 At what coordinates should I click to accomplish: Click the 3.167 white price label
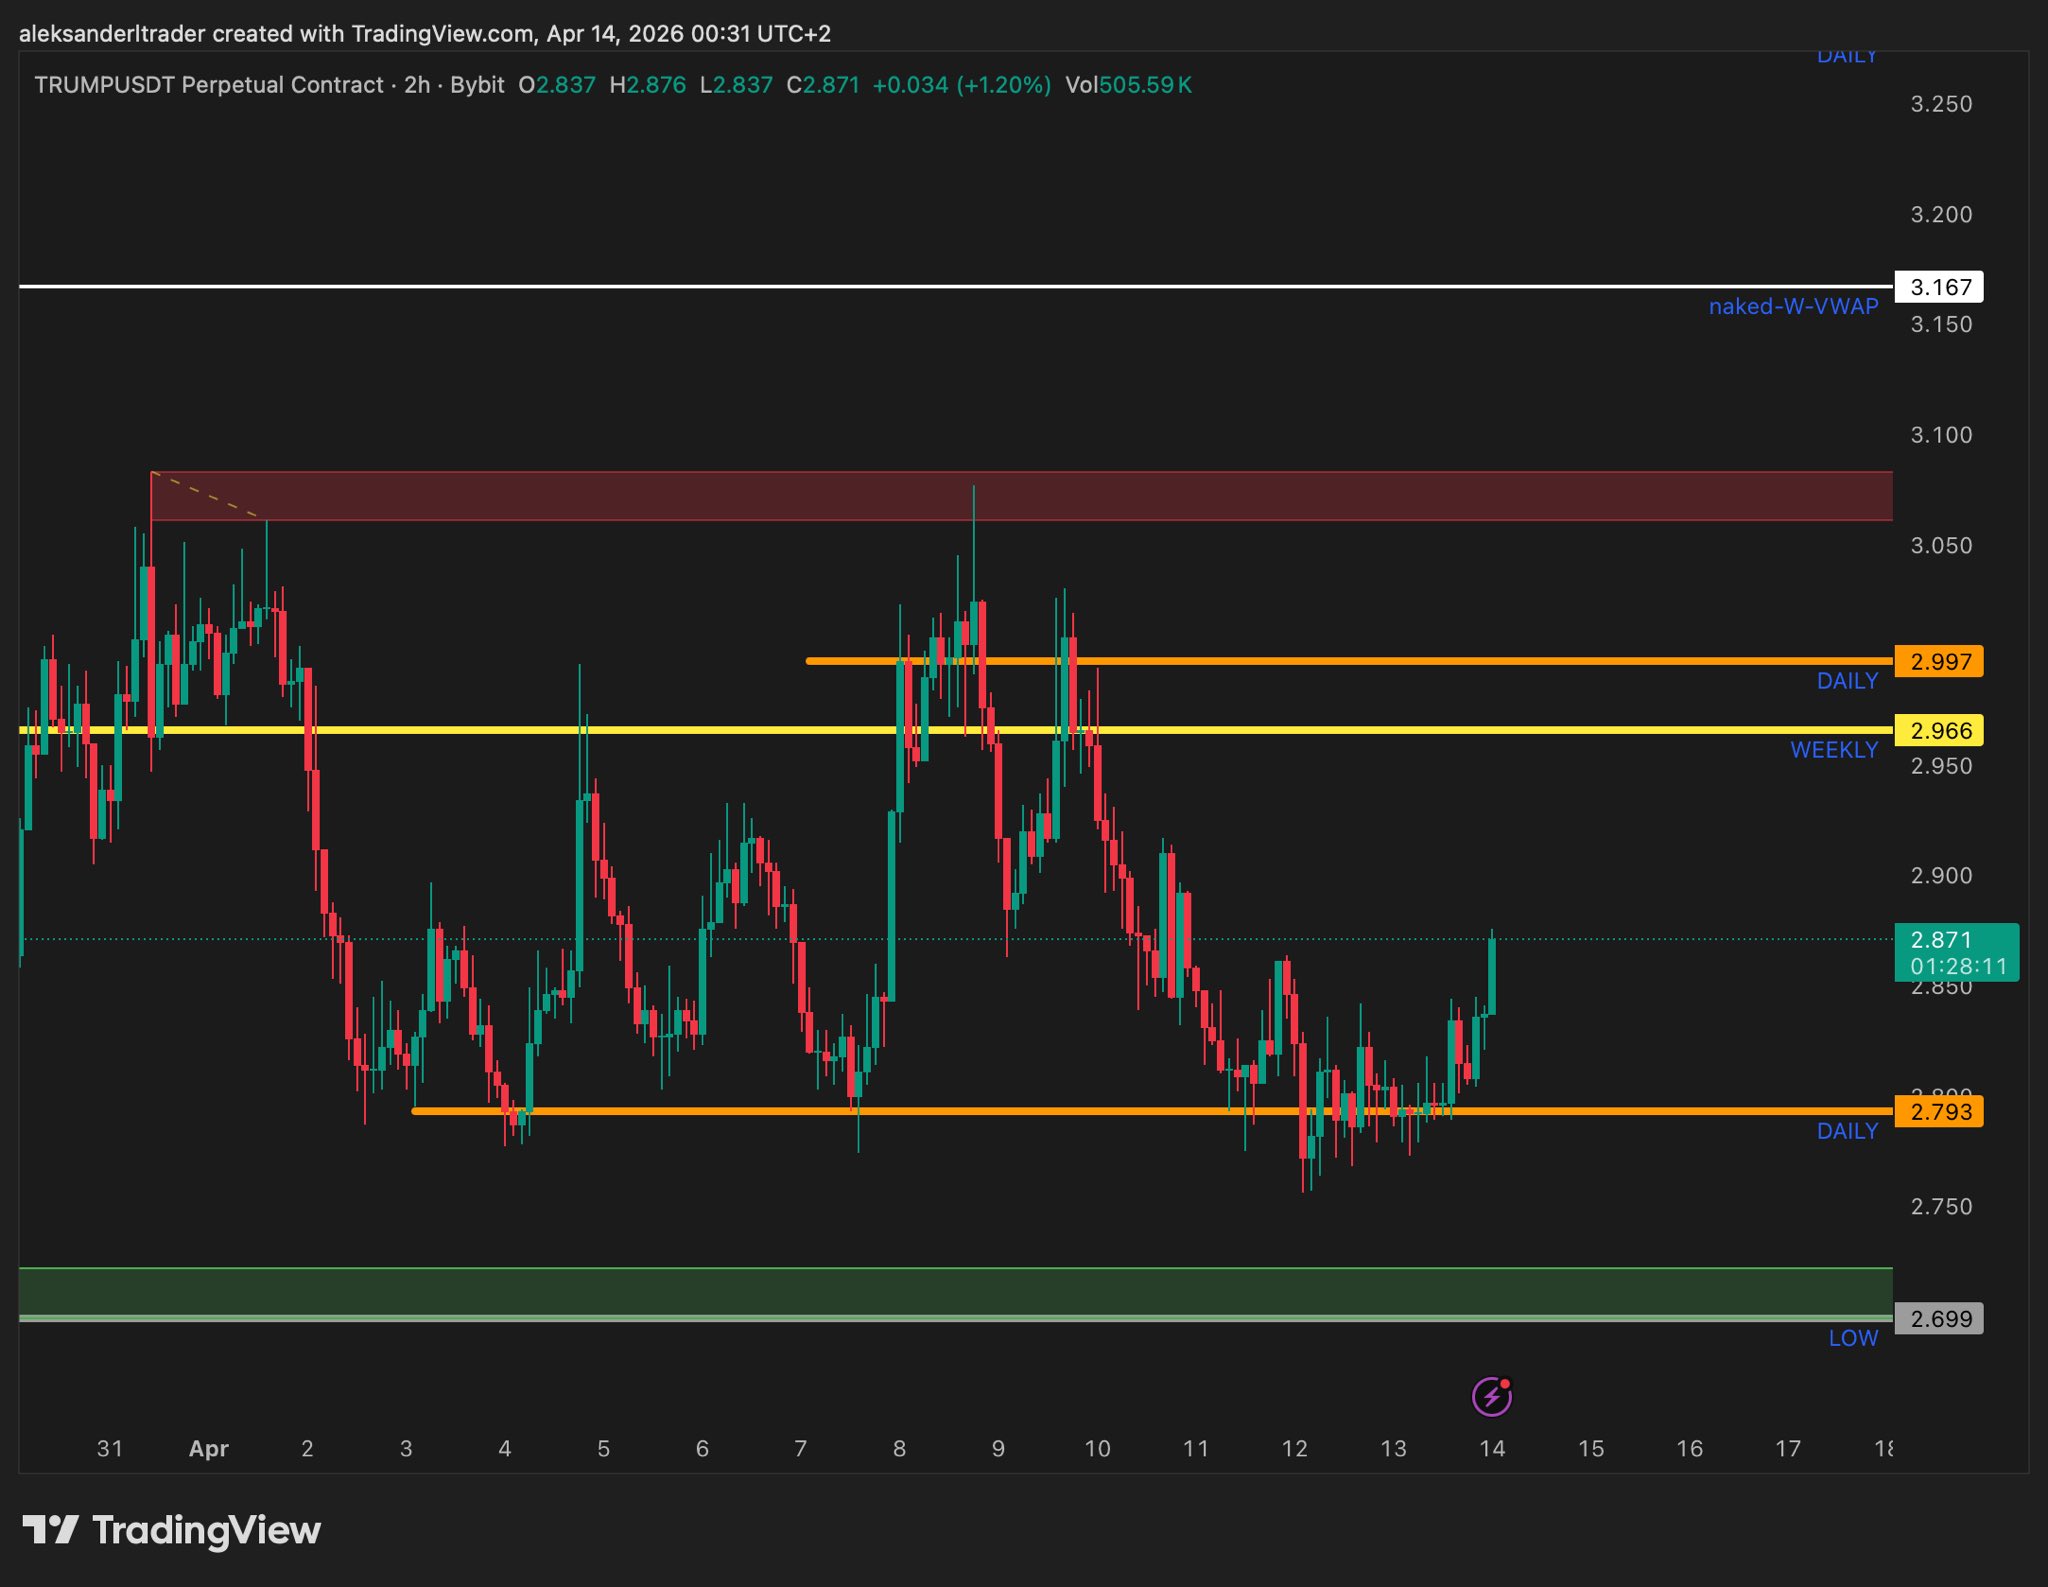pyautogui.click(x=1939, y=287)
